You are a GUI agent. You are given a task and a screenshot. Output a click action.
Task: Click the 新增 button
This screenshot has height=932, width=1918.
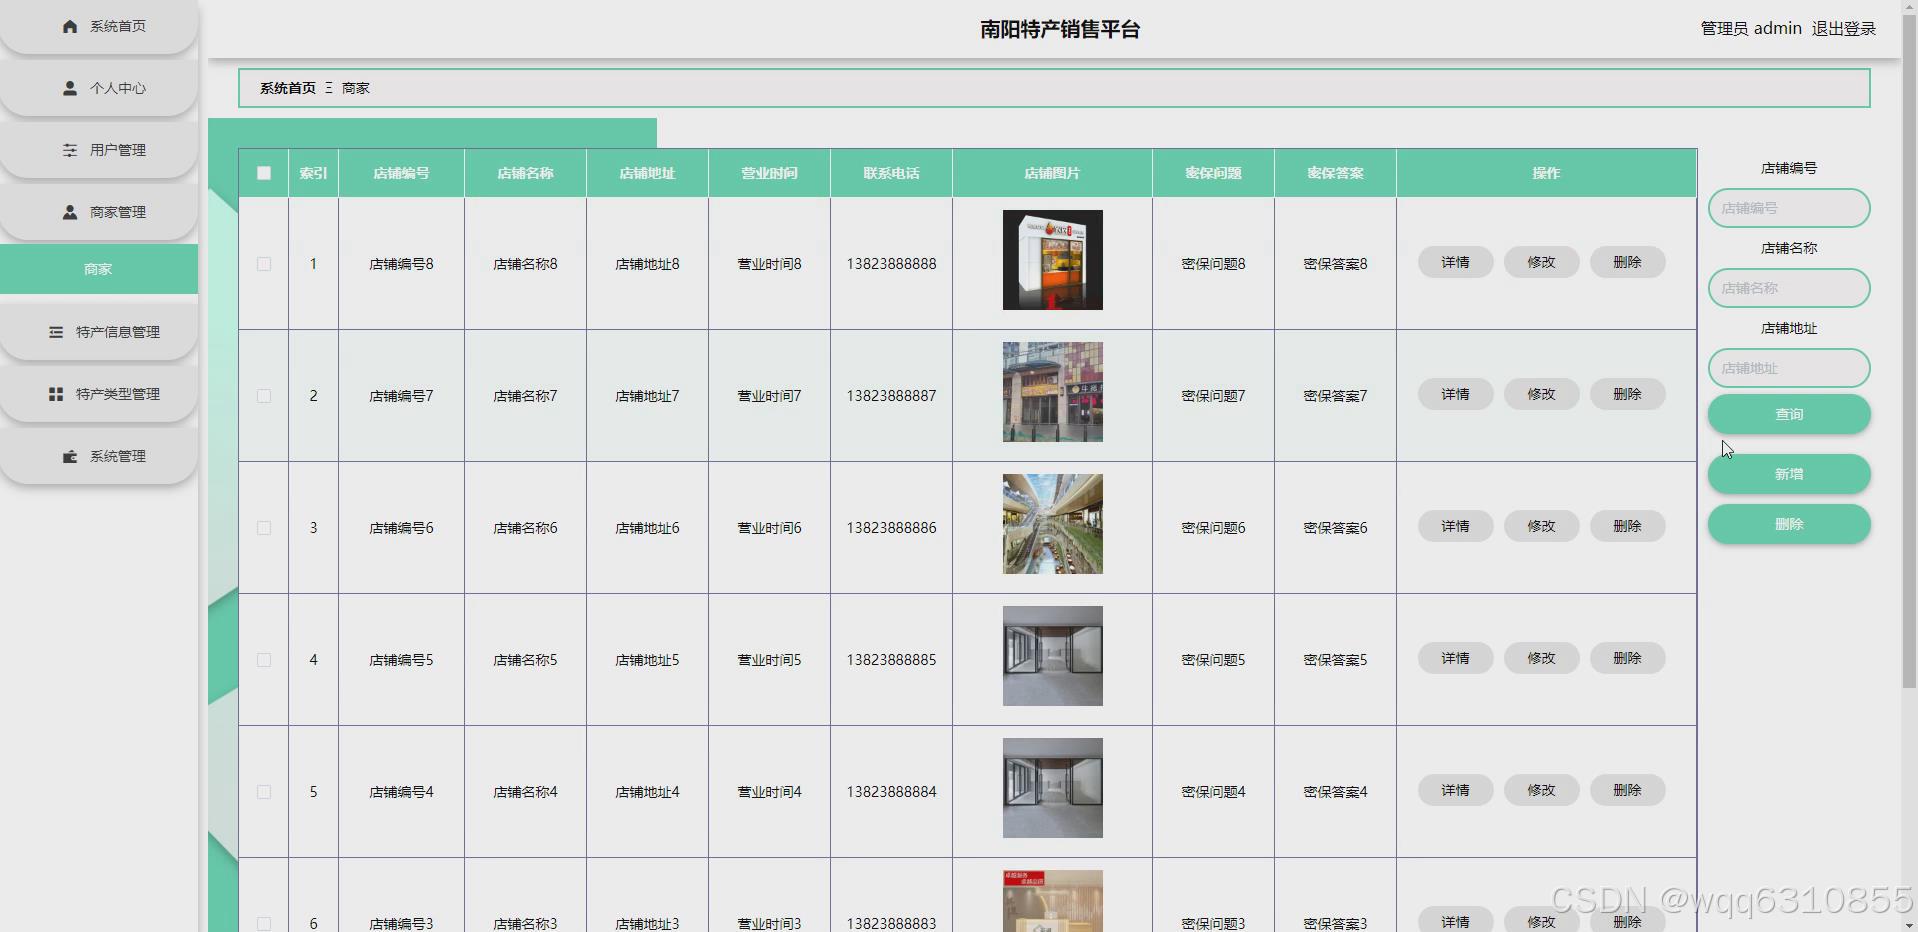point(1789,474)
